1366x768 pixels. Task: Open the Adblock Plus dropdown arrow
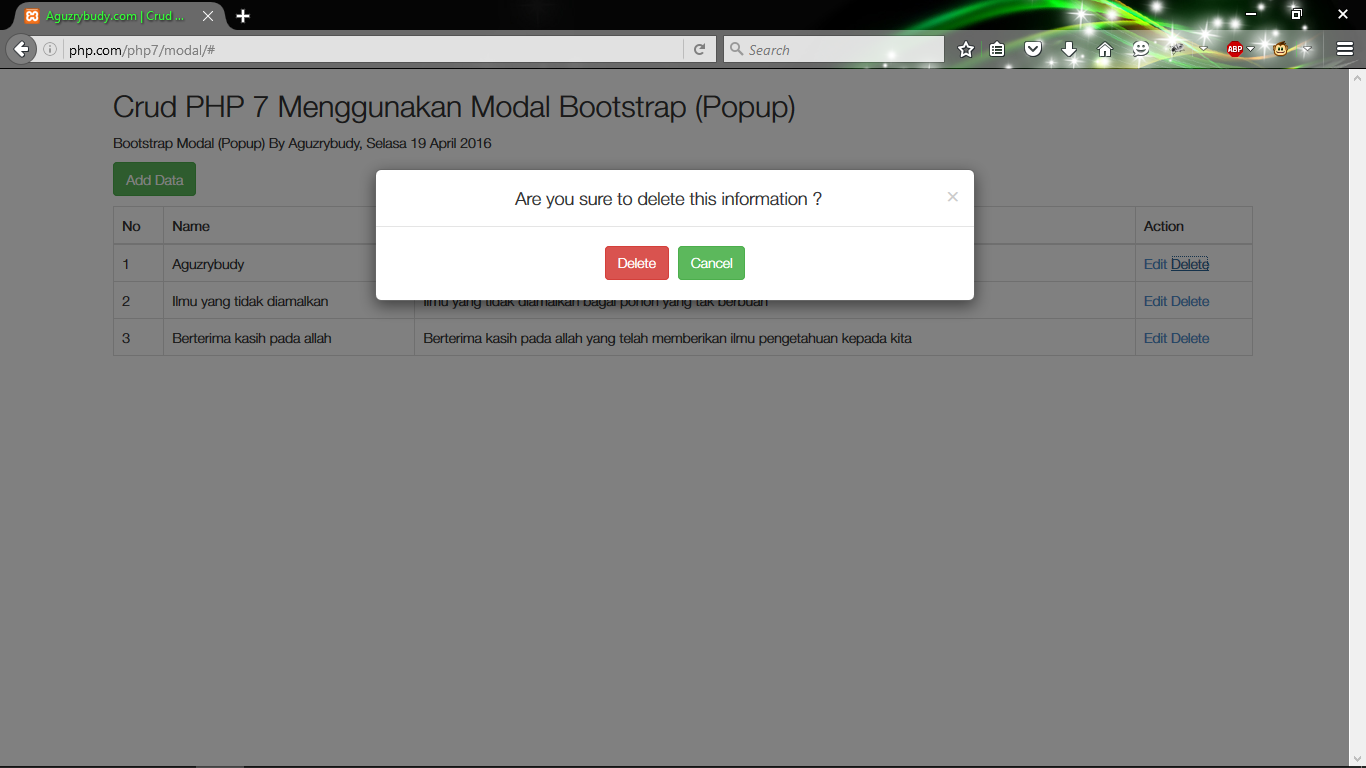1251,48
